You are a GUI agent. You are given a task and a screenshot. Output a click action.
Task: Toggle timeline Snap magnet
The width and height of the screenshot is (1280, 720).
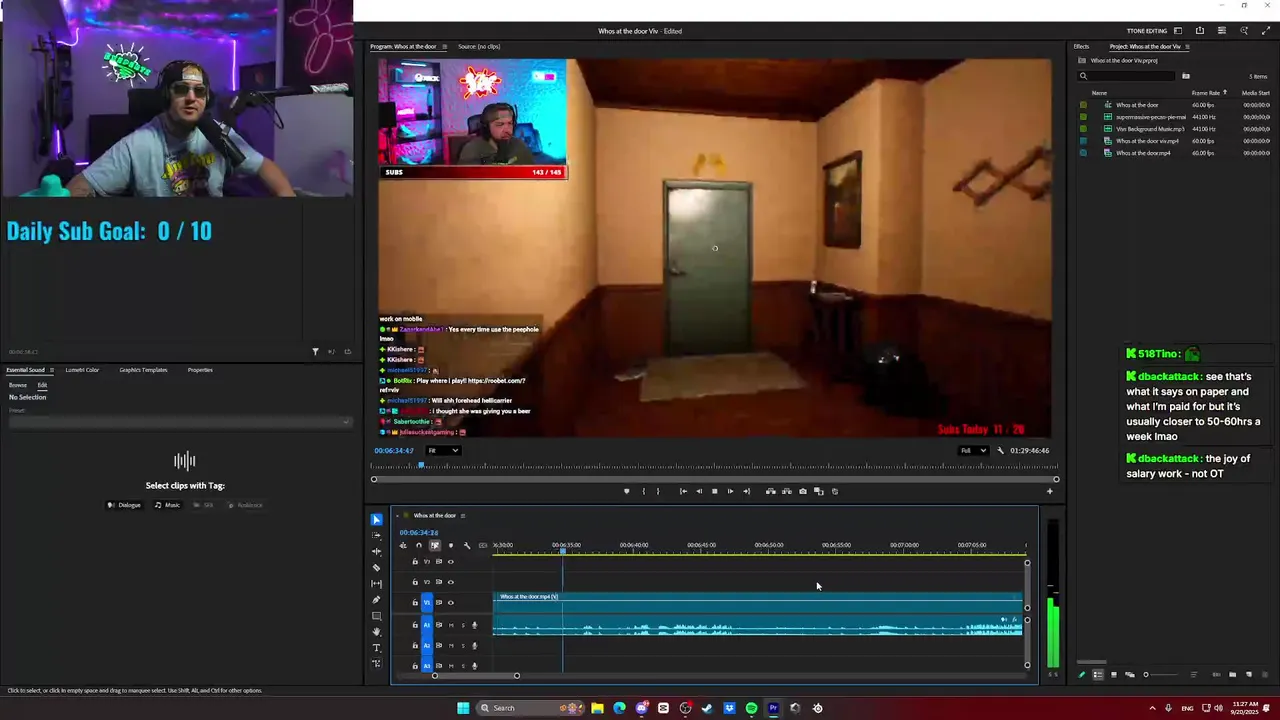point(418,545)
